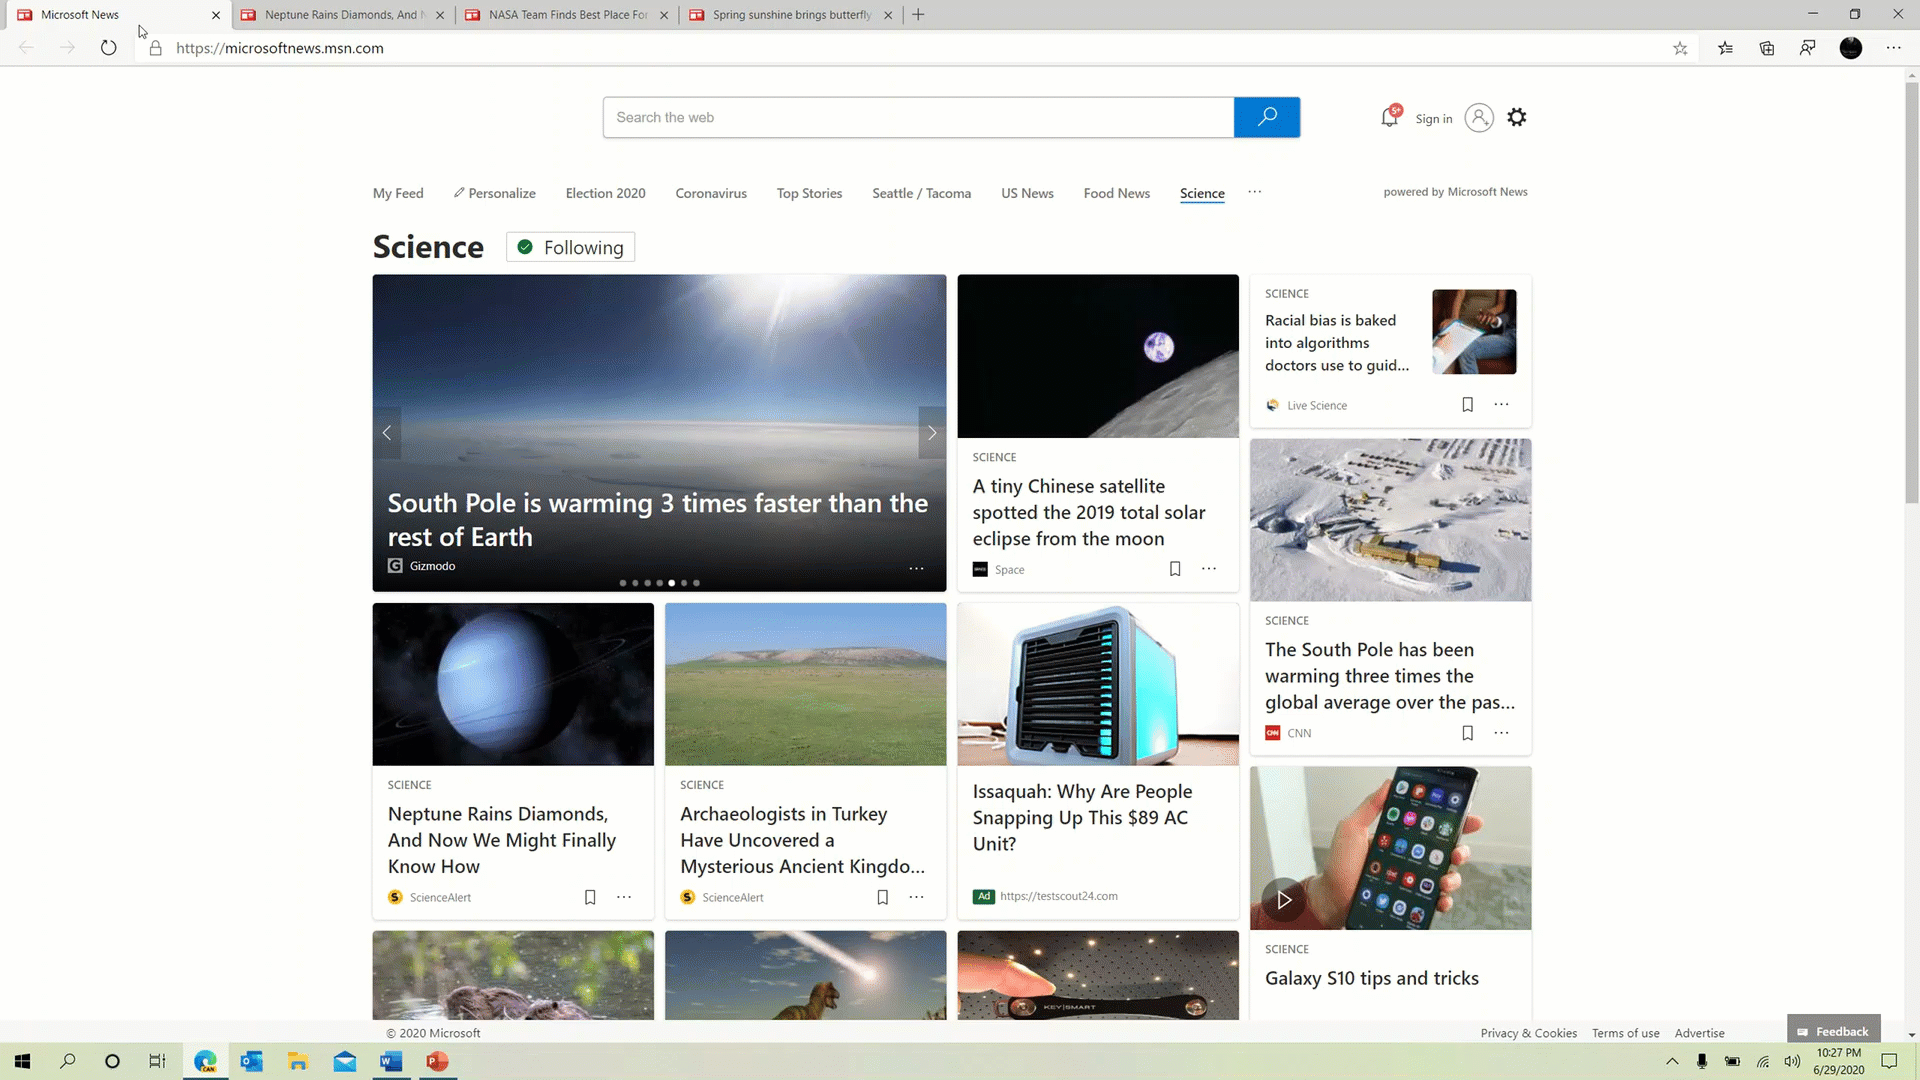Select the Science tab
Screen dimensions: 1920x1080
[x=1201, y=194]
